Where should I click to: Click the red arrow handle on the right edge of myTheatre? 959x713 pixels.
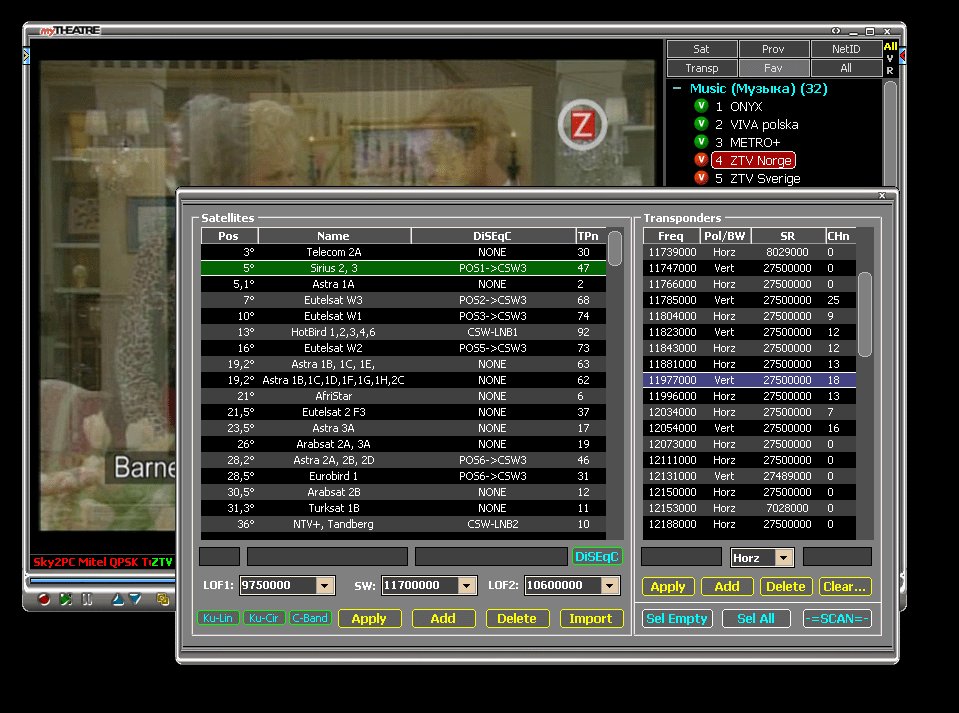tap(902, 56)
